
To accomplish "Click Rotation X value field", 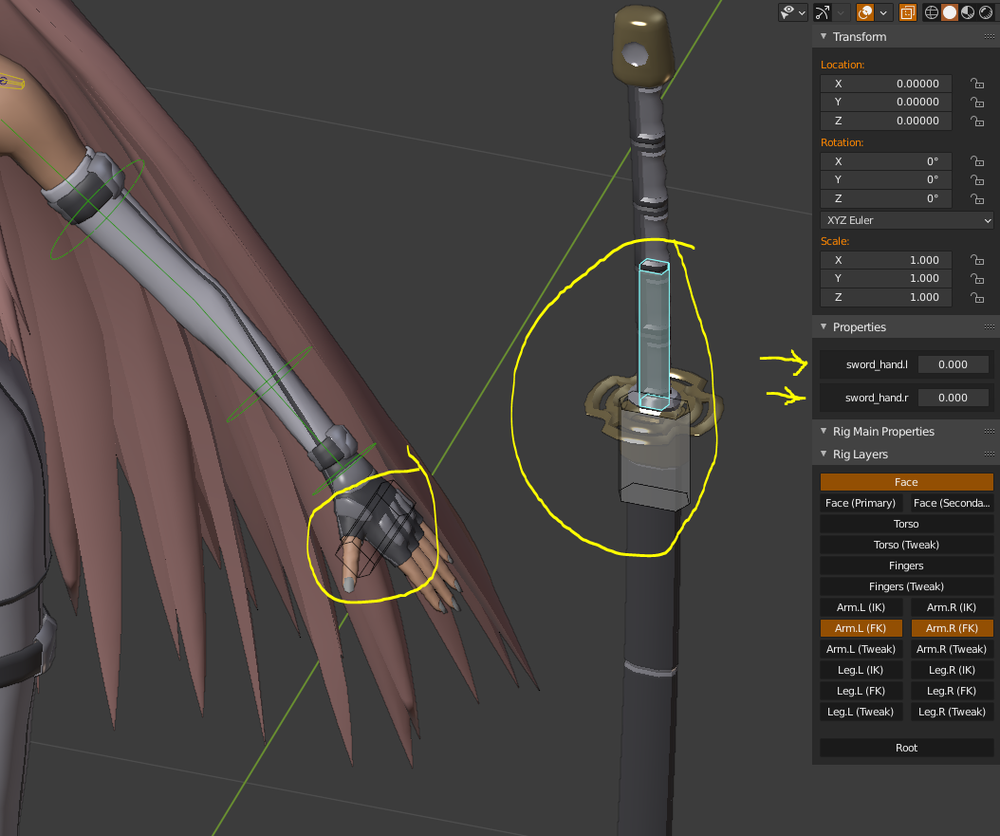I will (886, 161).
